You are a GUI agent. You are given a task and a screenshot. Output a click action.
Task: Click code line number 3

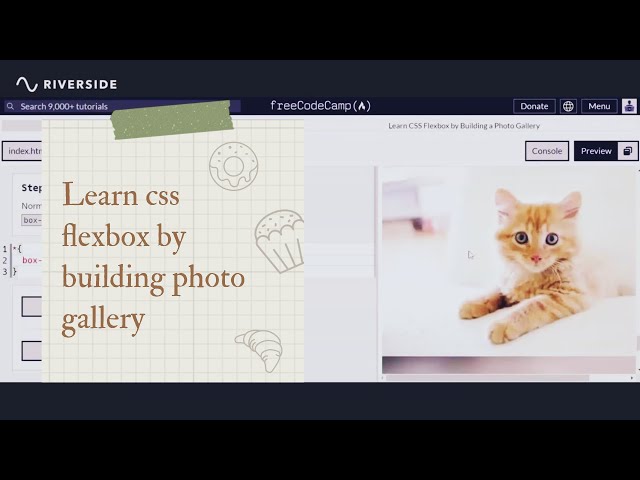[4, 271]
